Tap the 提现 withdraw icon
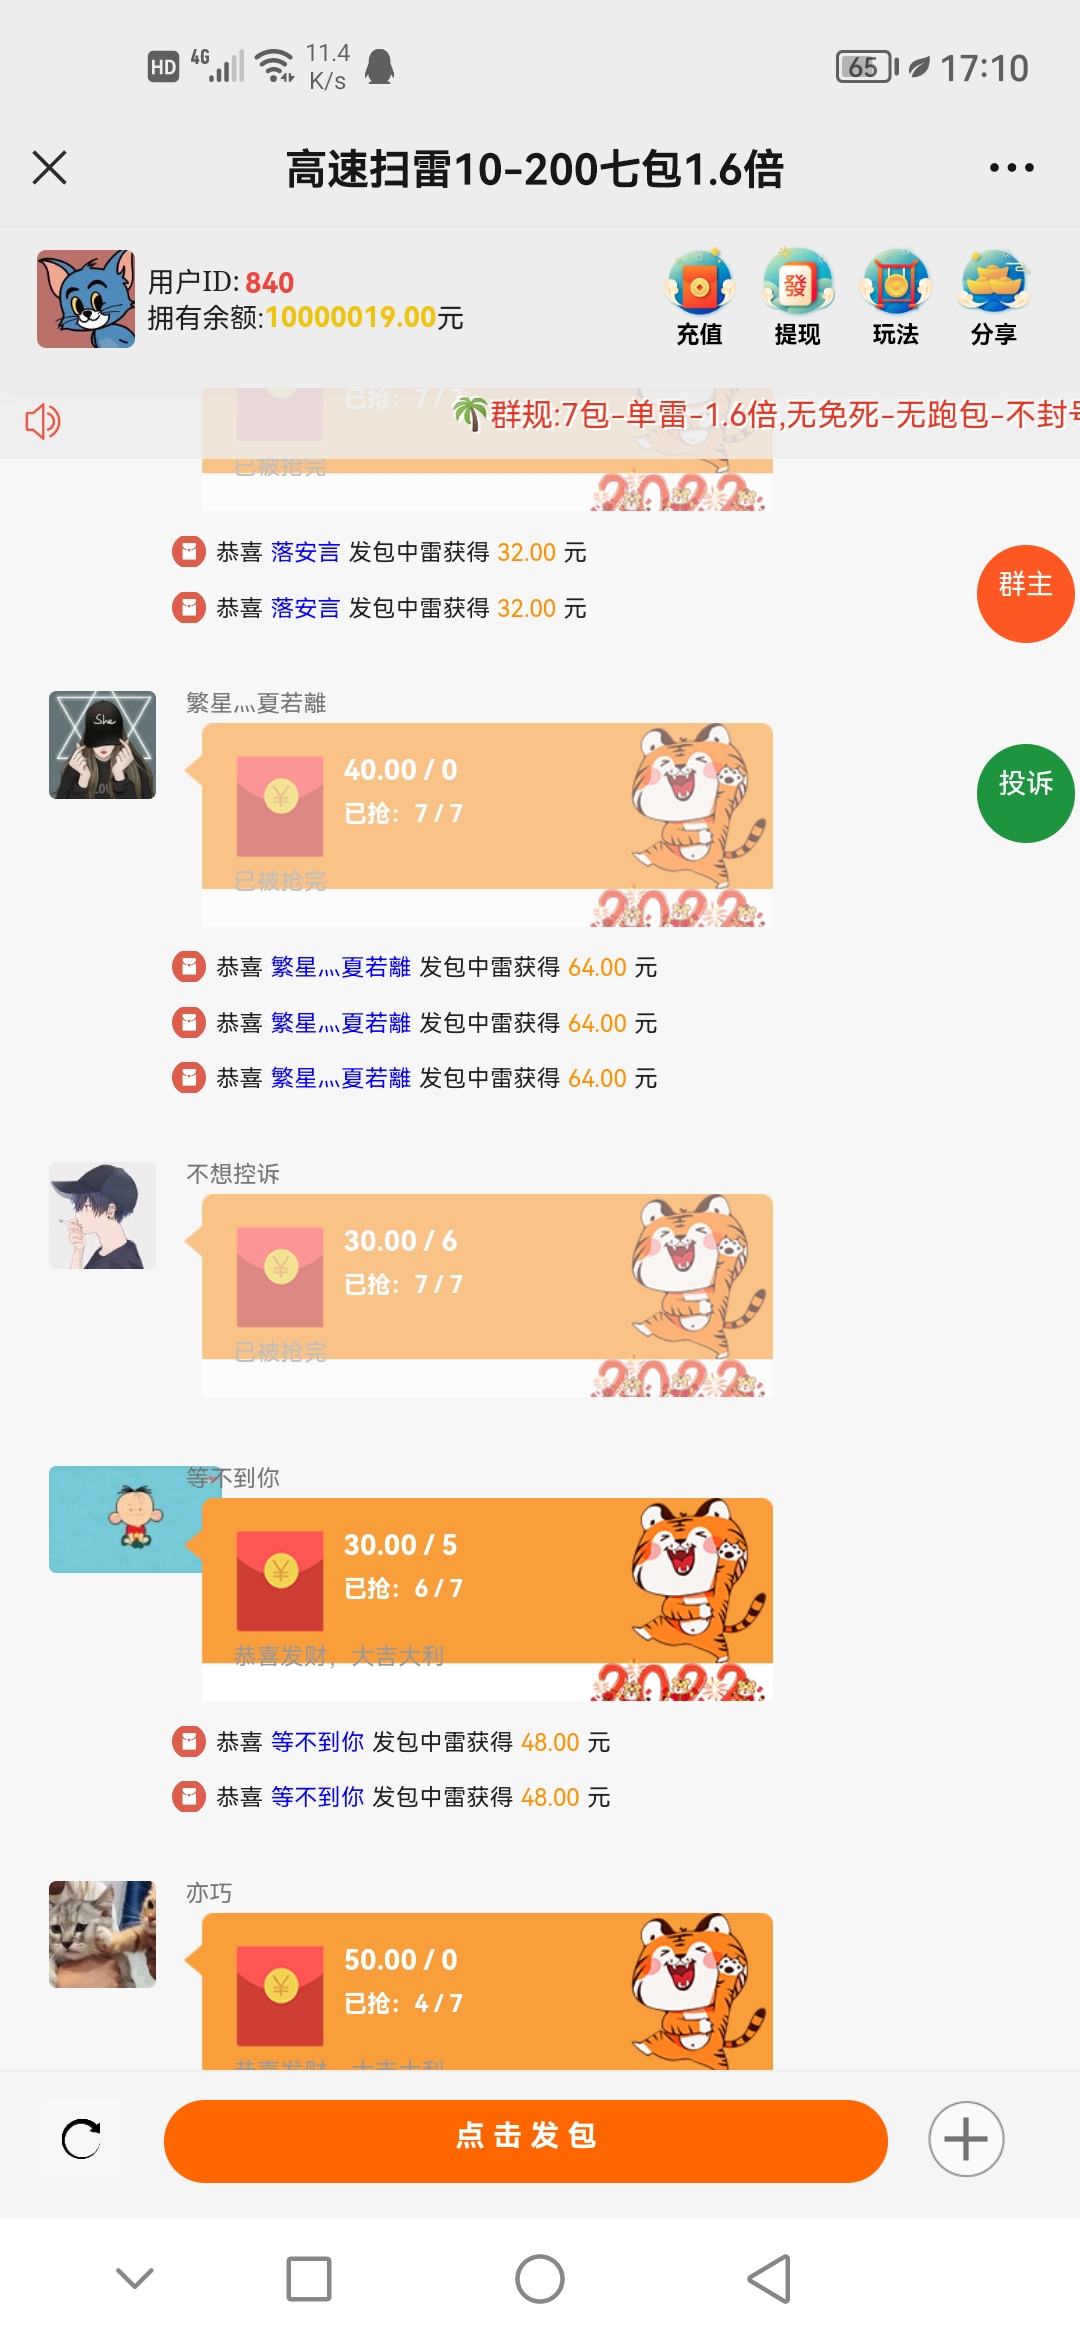The height and width of the screenshot is (2340, 1080). [797, 298]
